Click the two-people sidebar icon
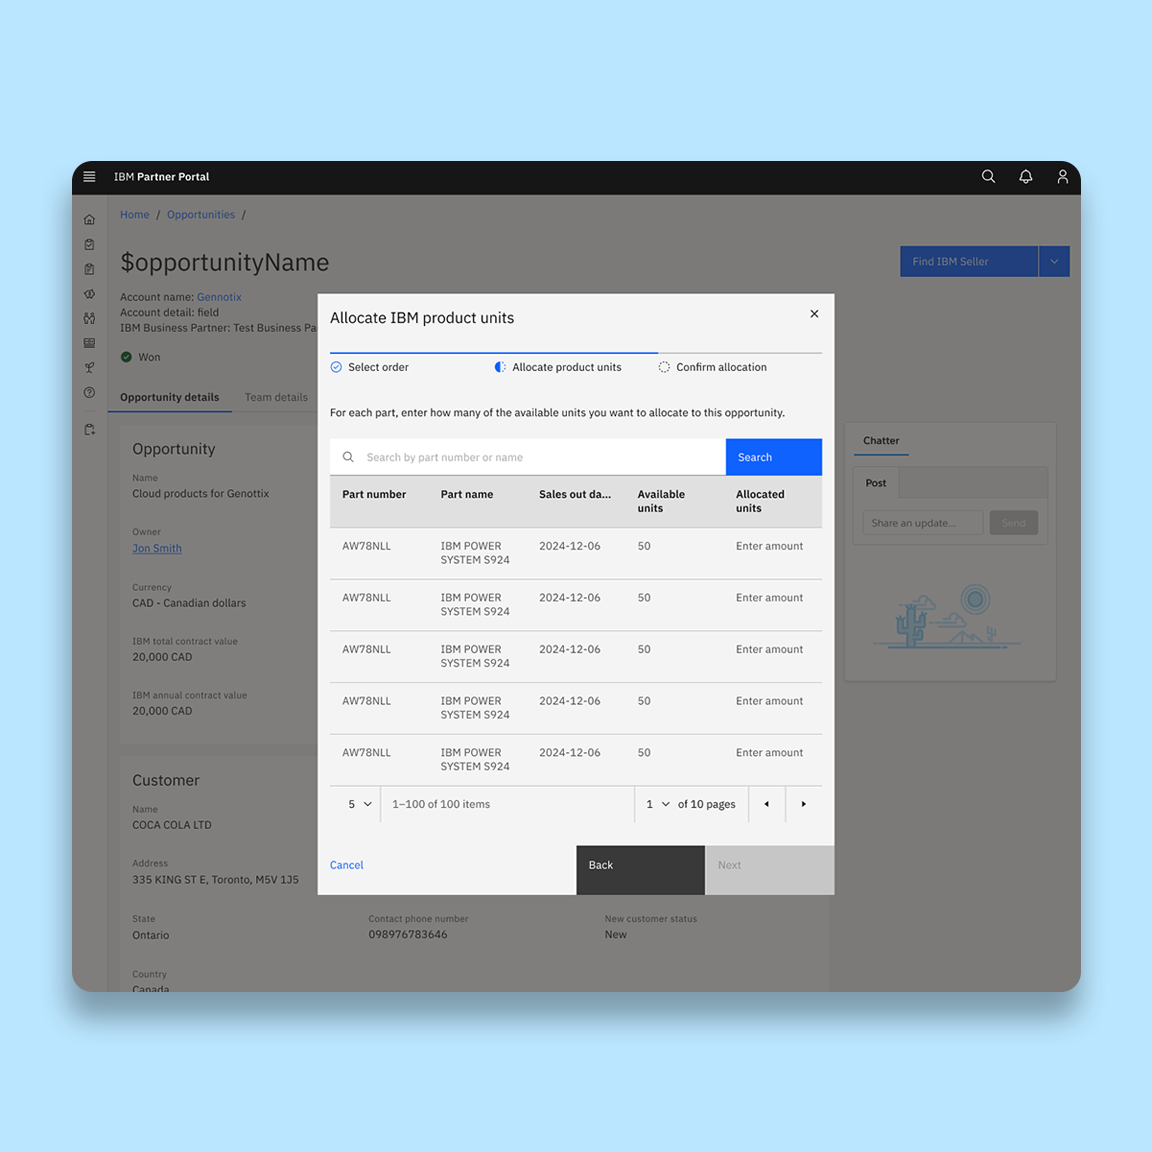The width and height of the screenshot is (1152, 1152). (x=89, y=319)
